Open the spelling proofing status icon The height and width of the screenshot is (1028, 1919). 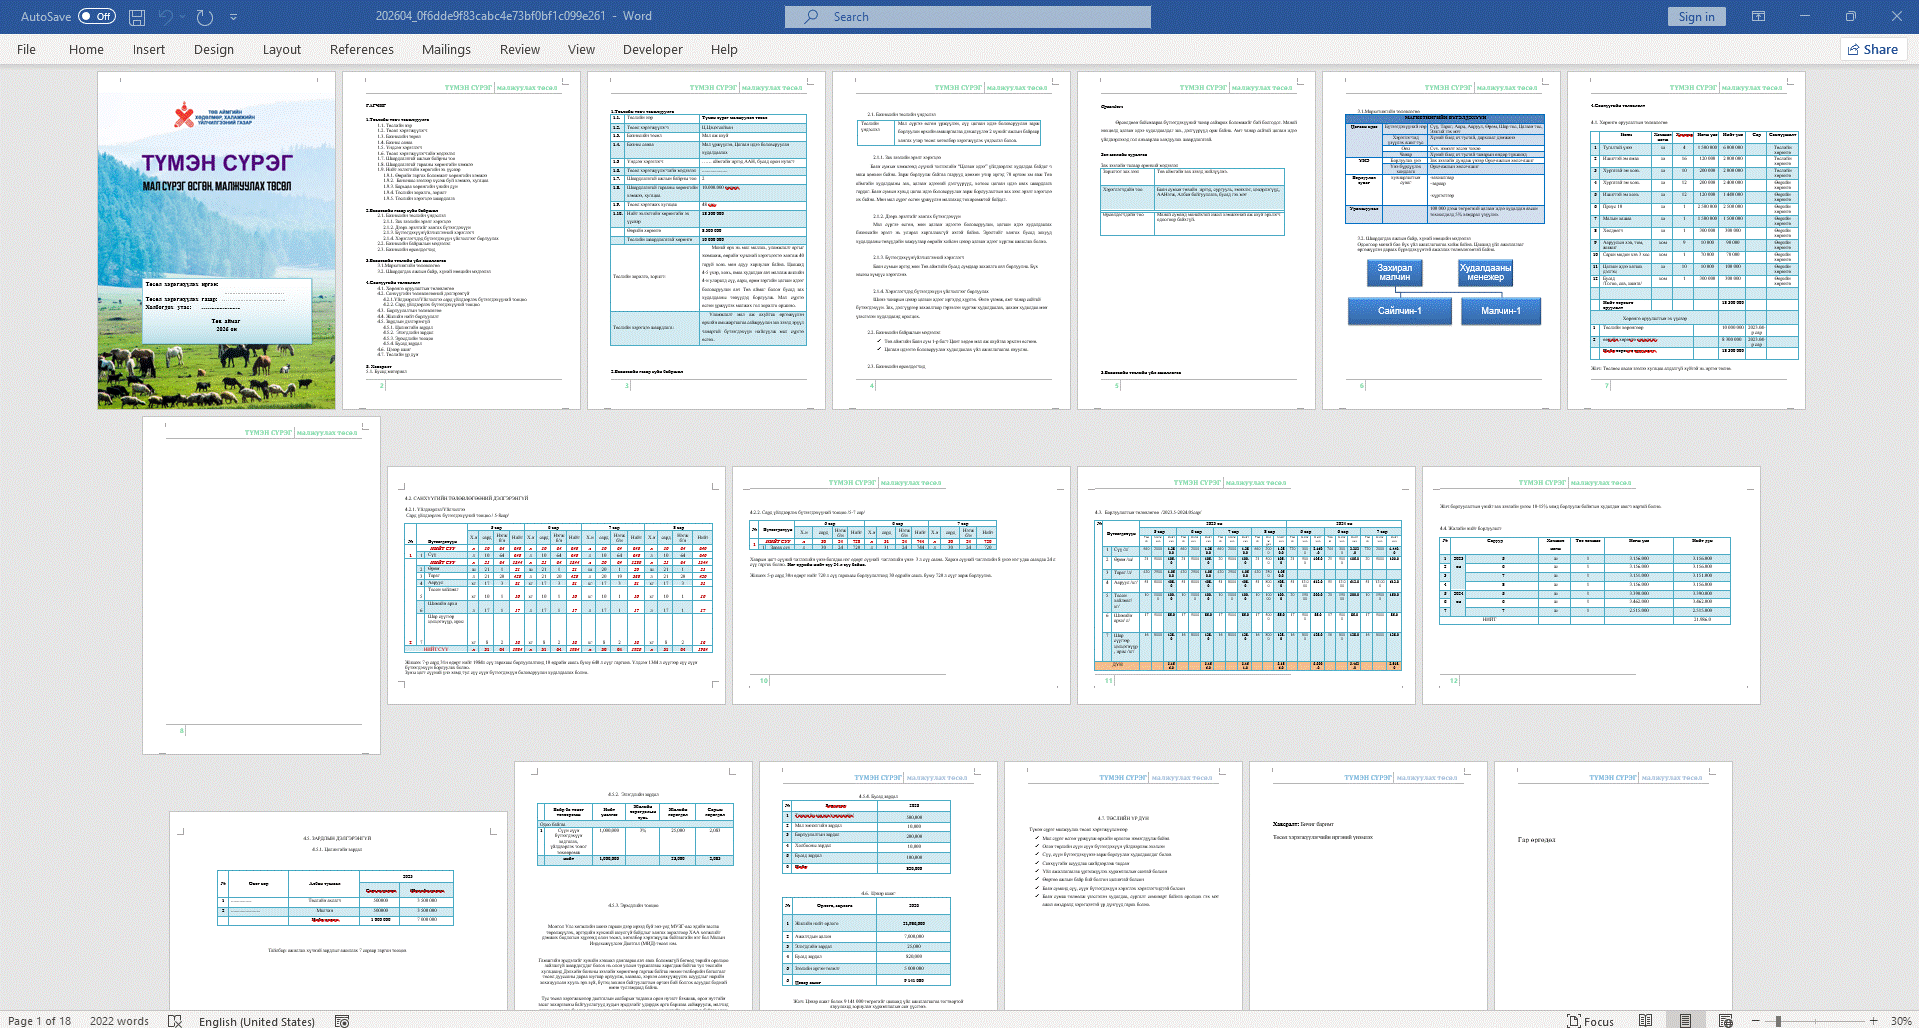click(175, 1020)
